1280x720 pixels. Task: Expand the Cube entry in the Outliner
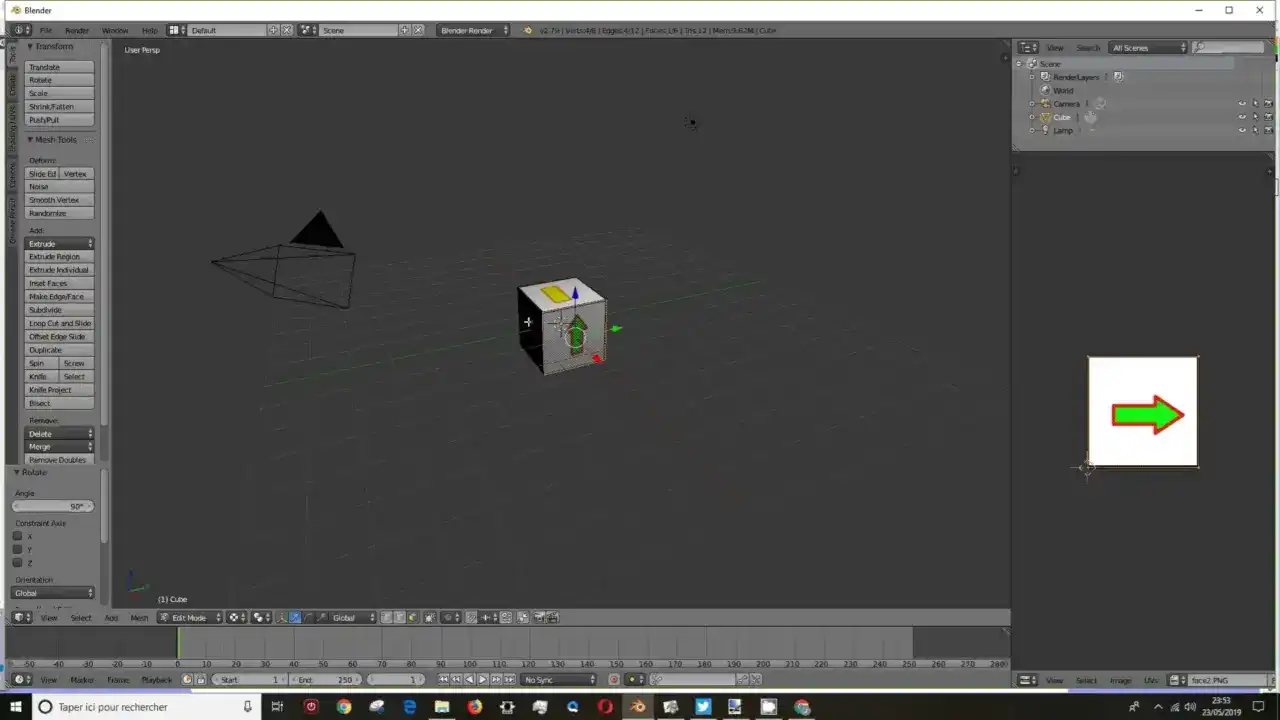click(x=1031, y=117)
